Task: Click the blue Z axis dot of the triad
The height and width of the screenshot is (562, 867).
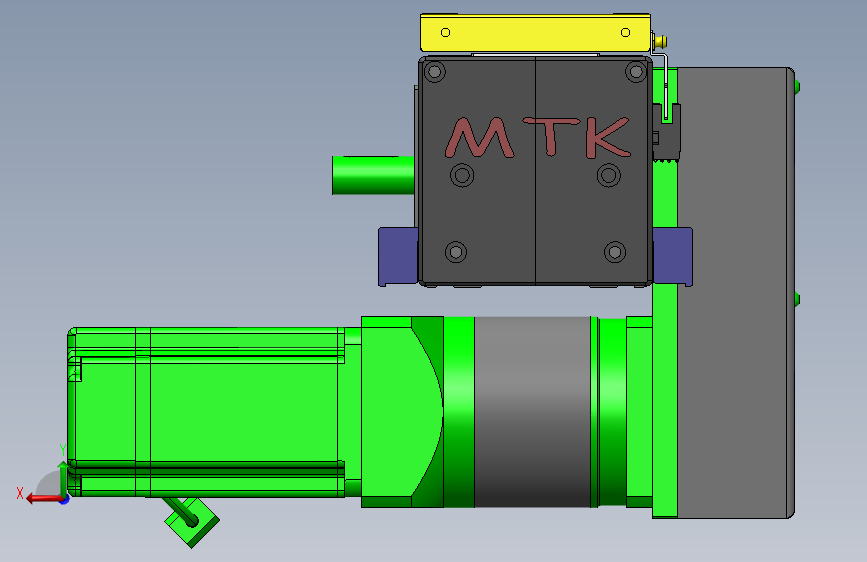Action: point(65,500)
